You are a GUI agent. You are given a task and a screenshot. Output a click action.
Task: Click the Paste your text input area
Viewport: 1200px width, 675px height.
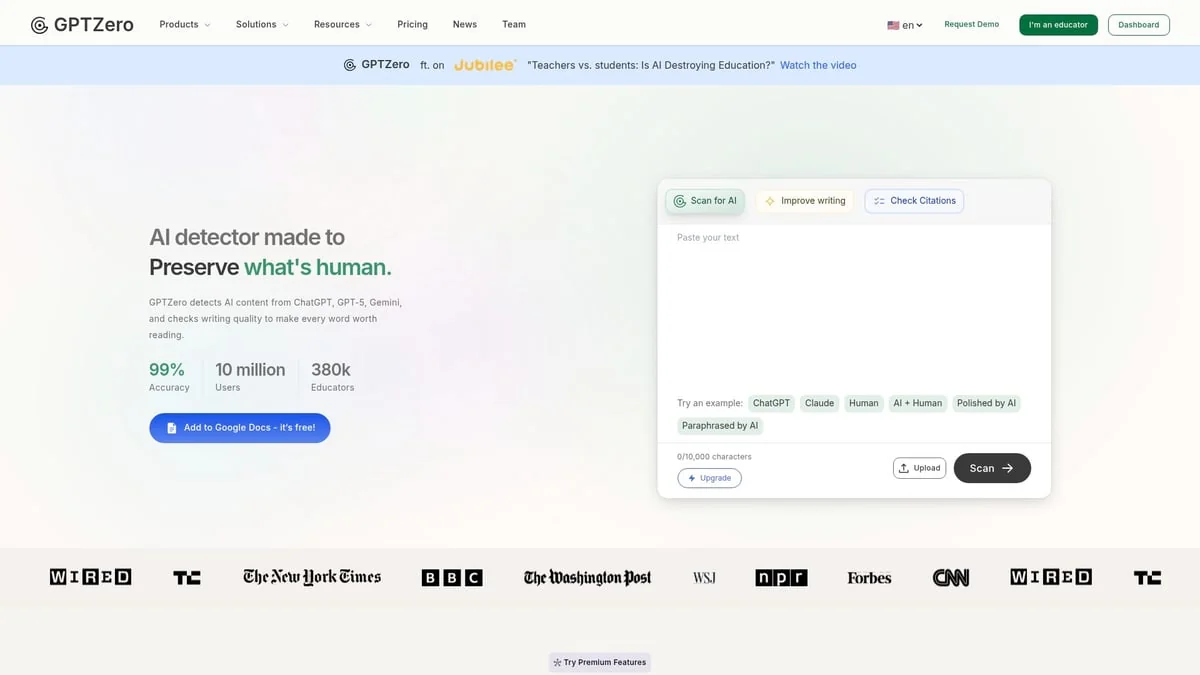(x=855, y=300)
